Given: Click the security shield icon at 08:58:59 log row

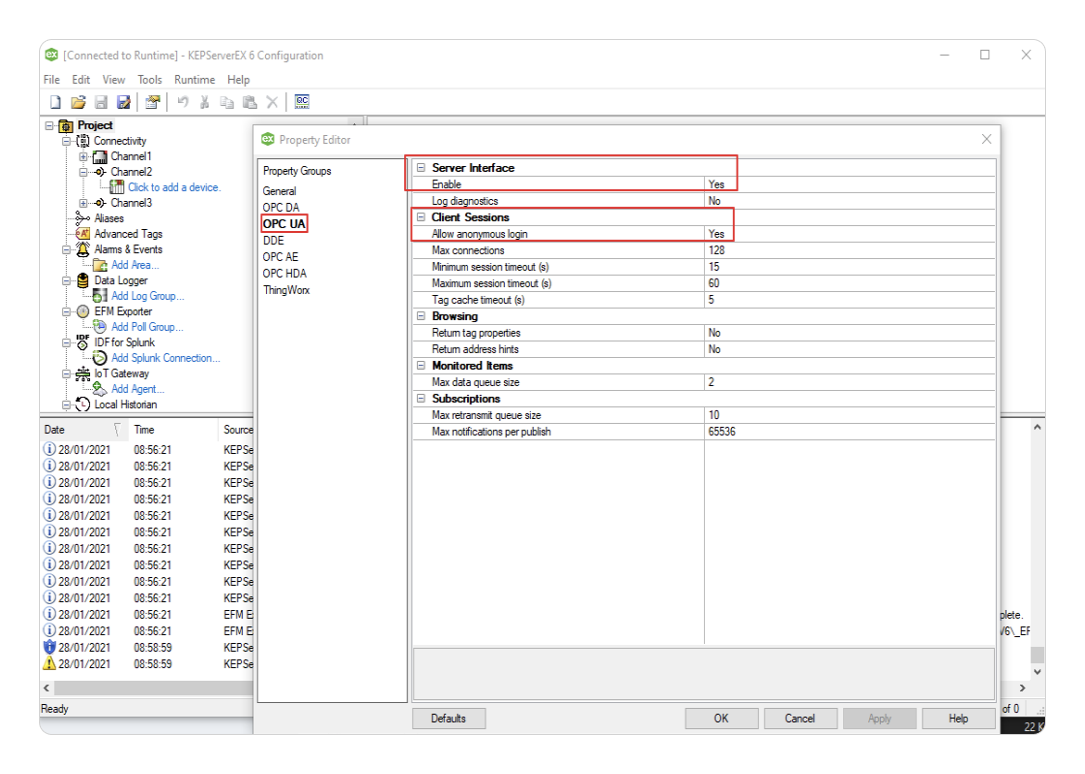Looking at the screenshot, I should 50,647.
